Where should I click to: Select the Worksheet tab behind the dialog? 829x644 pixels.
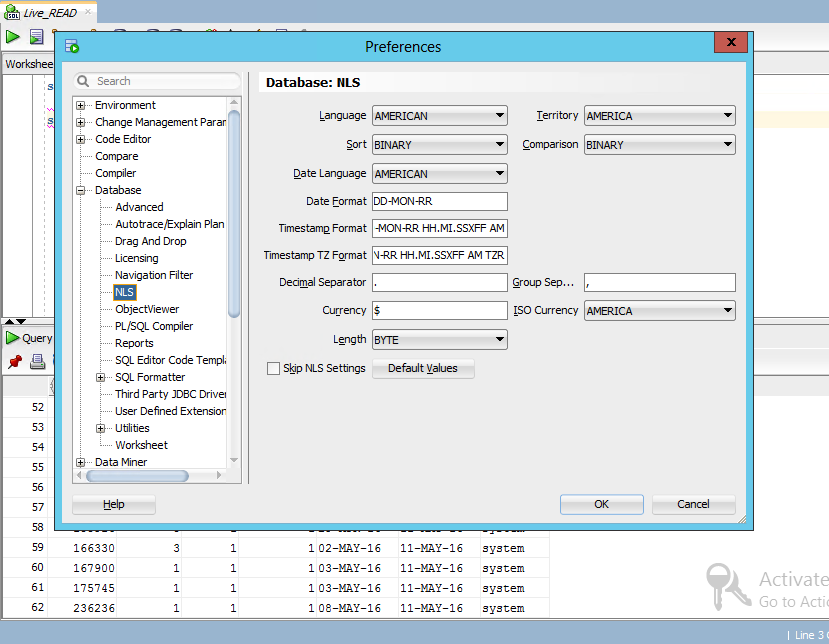(29, 64)
